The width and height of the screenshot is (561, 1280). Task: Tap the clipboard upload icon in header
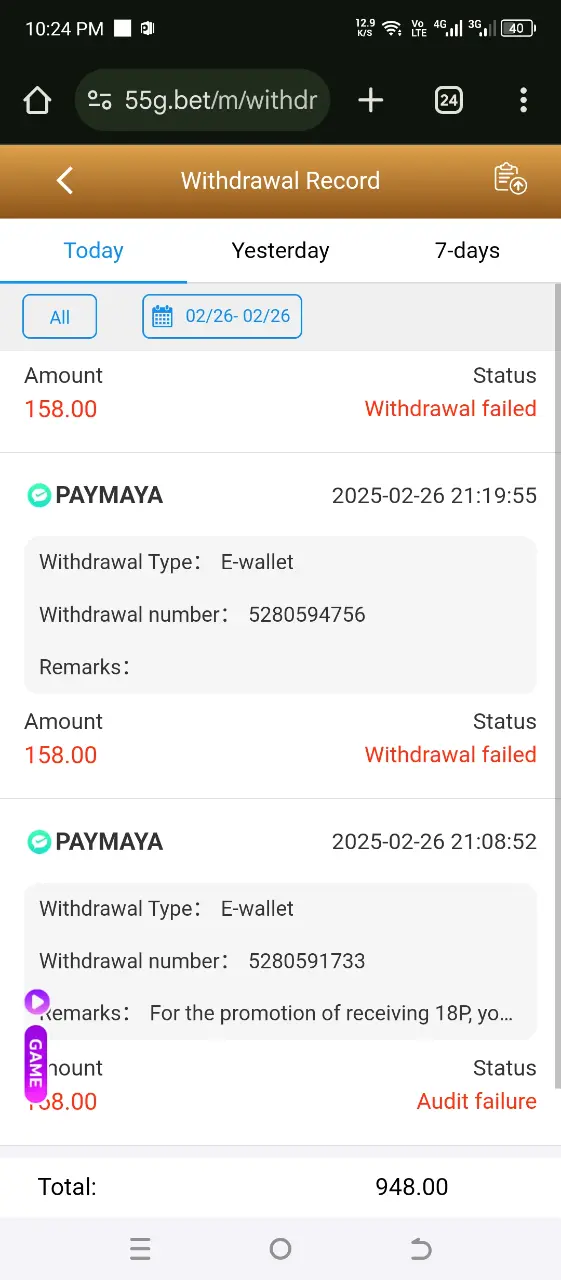coord(510,179)
